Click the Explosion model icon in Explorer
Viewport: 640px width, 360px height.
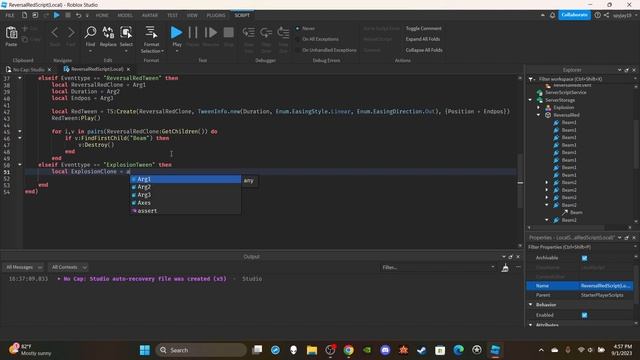548,107
